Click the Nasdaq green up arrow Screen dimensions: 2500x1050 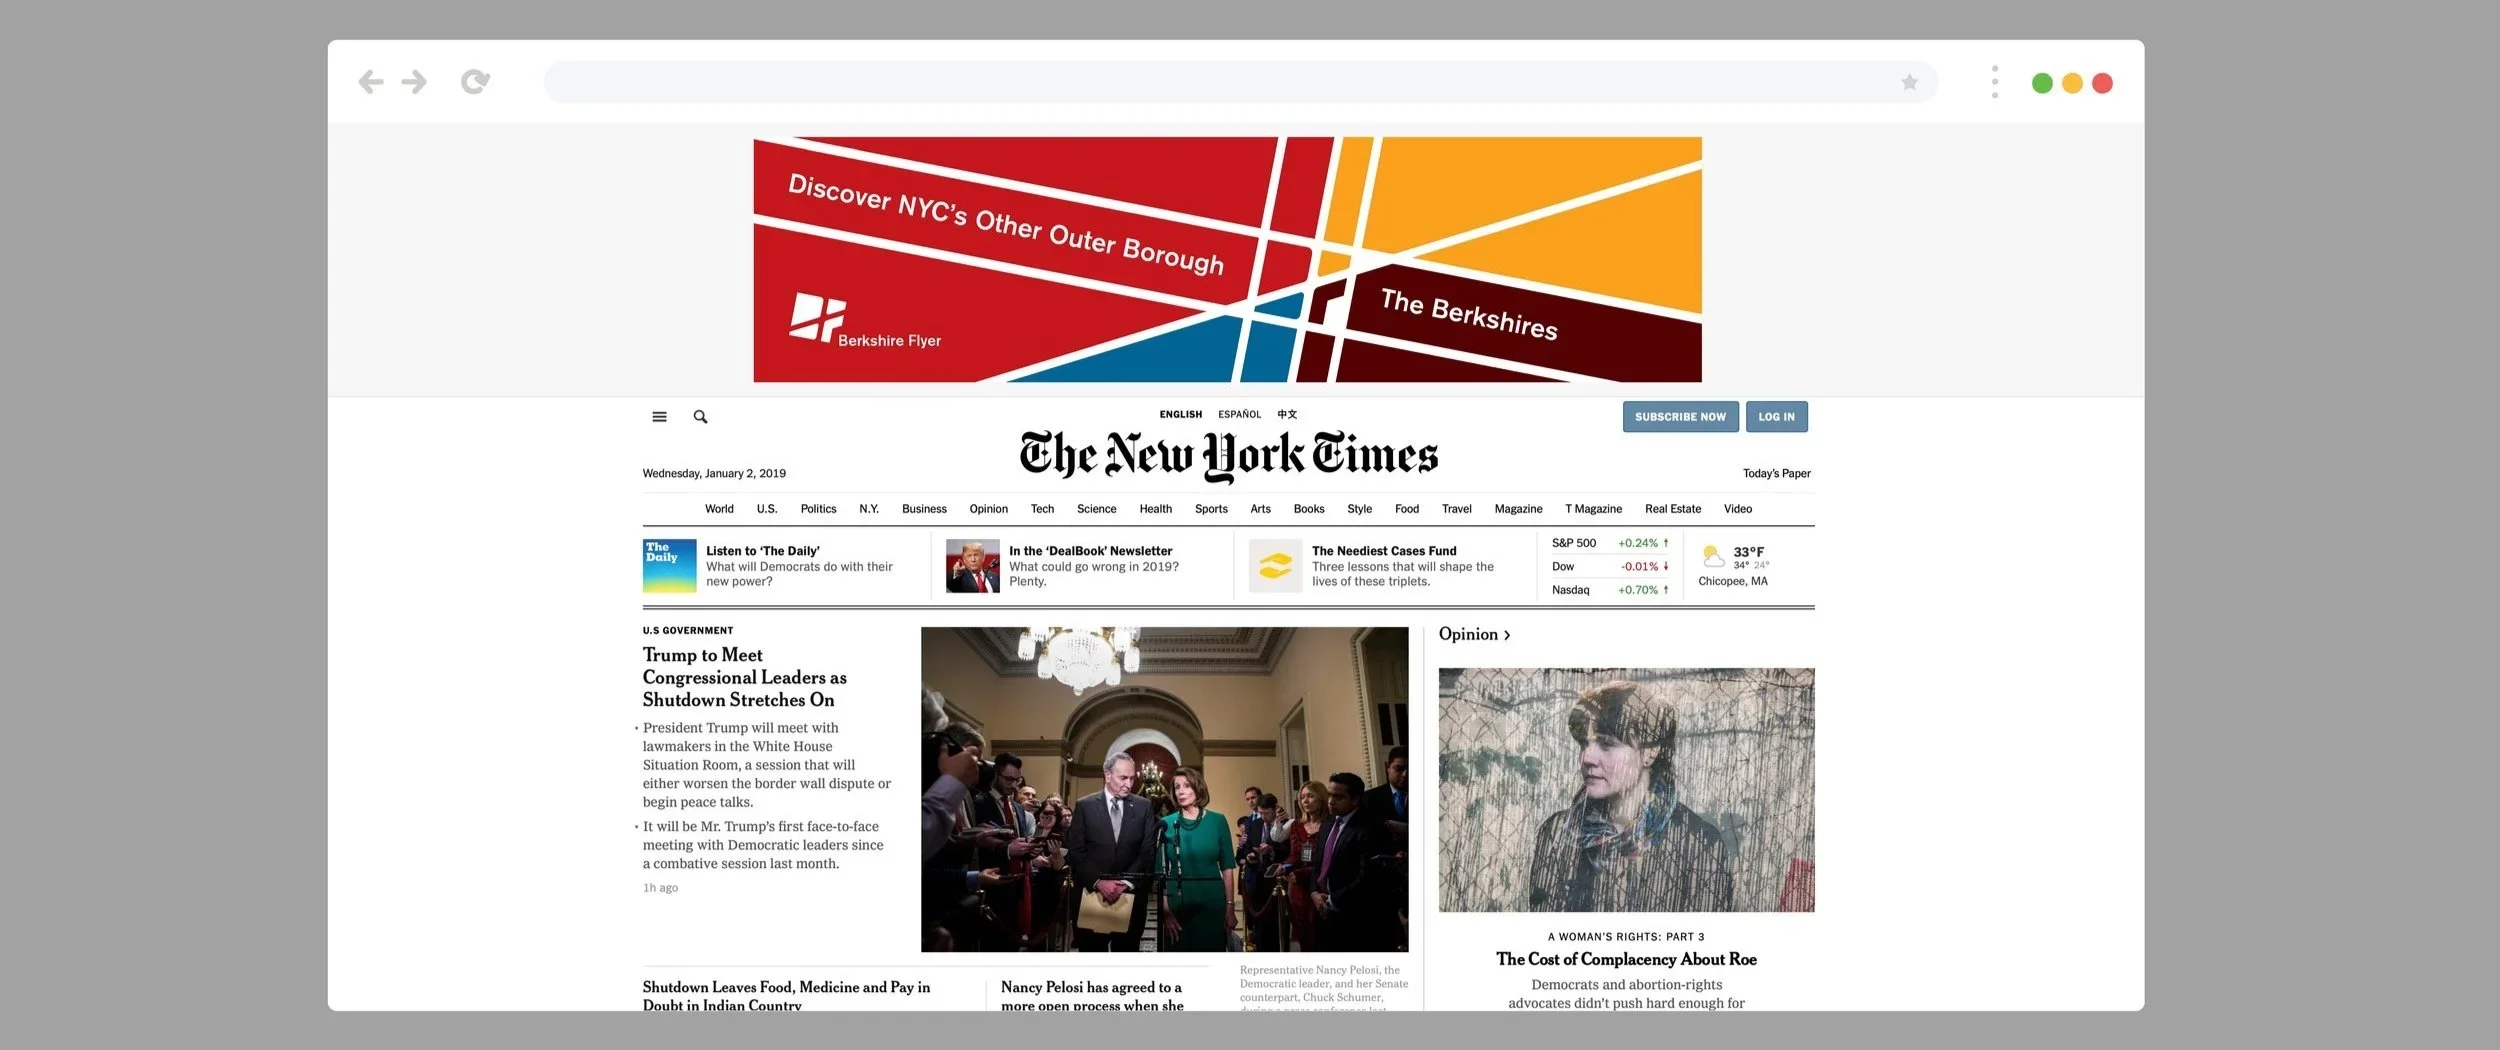(x=1666, y=590)
